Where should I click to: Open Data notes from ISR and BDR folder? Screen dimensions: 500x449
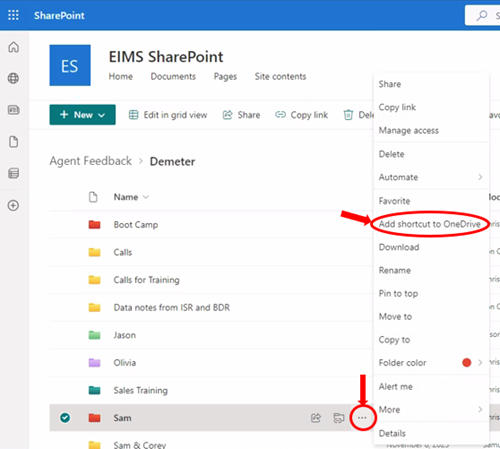pos(172,307)
